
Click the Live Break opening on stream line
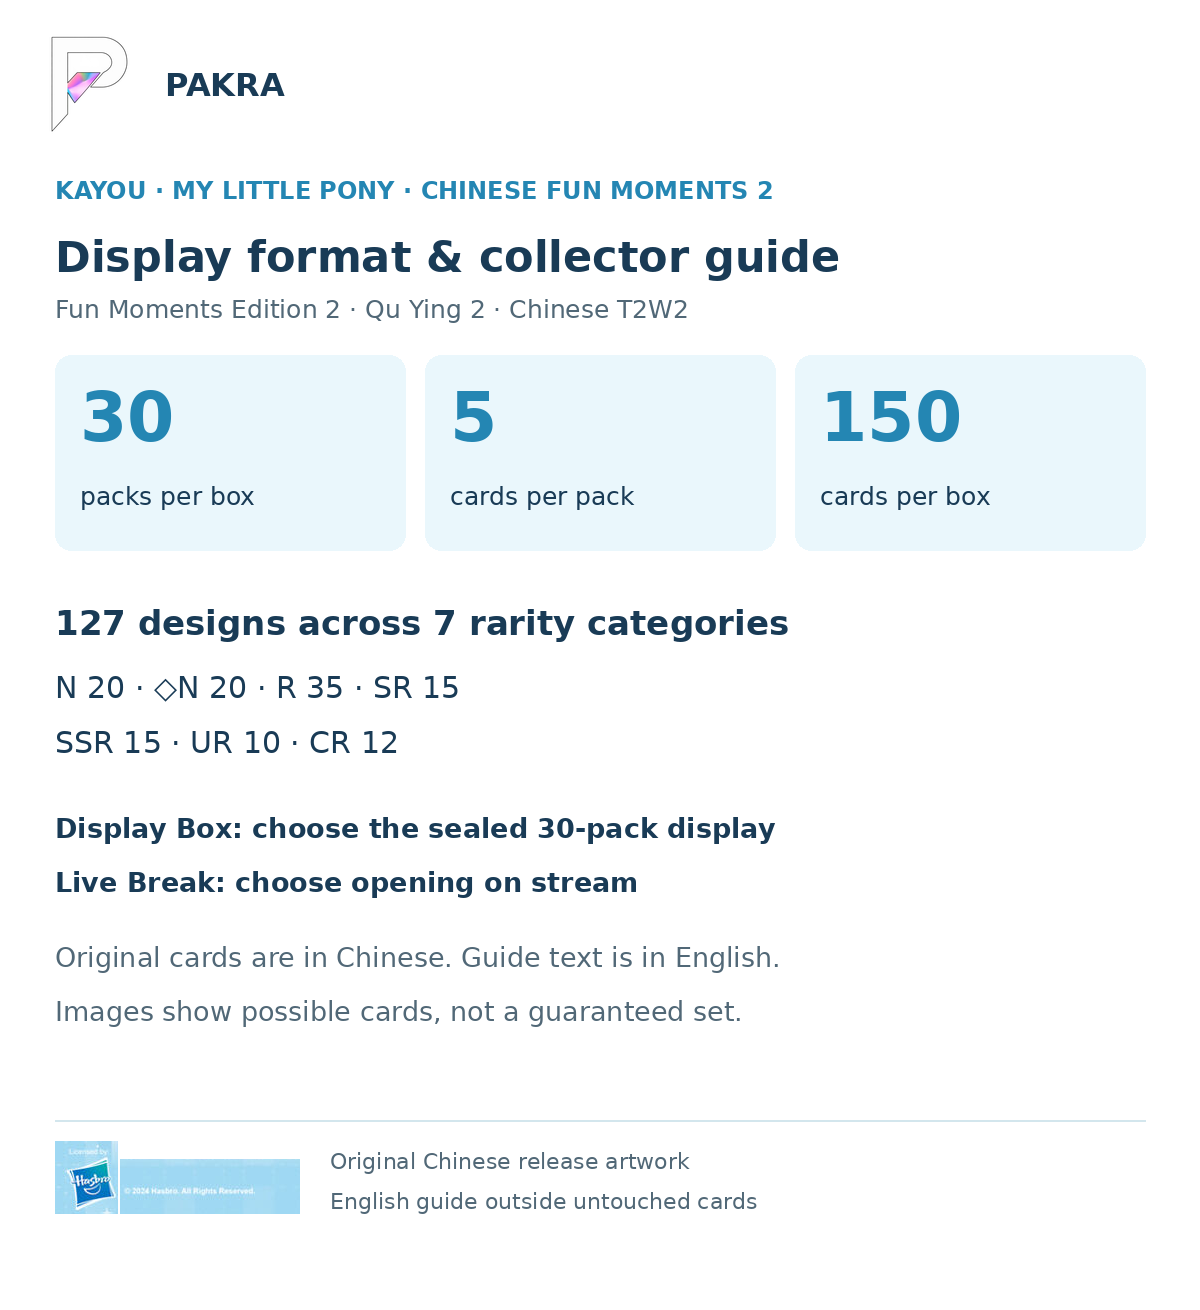[x=346, y=883]
